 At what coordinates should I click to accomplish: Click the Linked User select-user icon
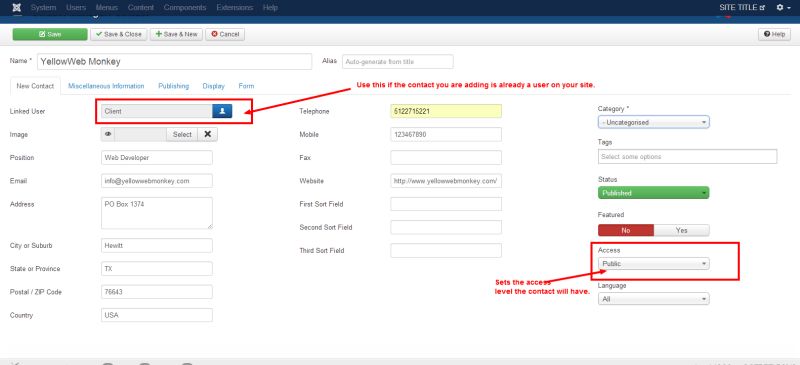point(222,111)
